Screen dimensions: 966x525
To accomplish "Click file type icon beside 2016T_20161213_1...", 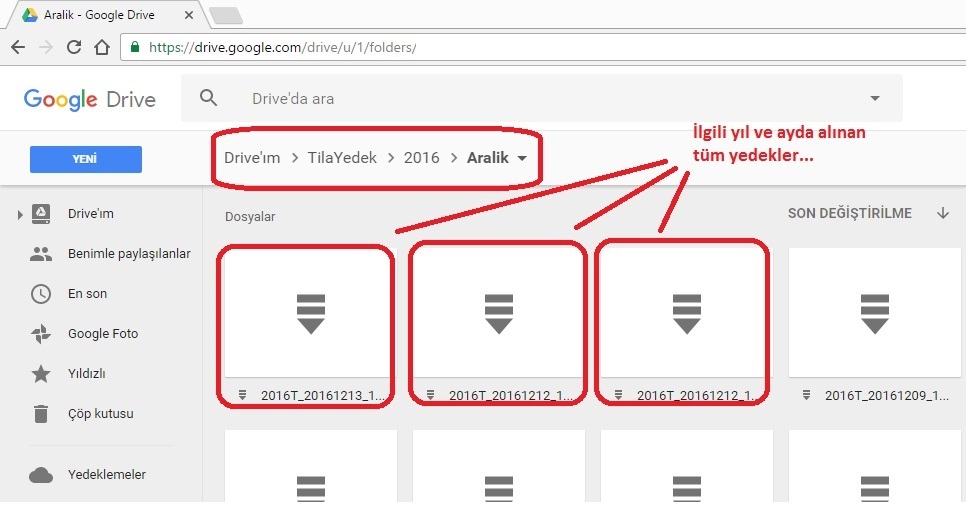I will [x=243, y=395].
